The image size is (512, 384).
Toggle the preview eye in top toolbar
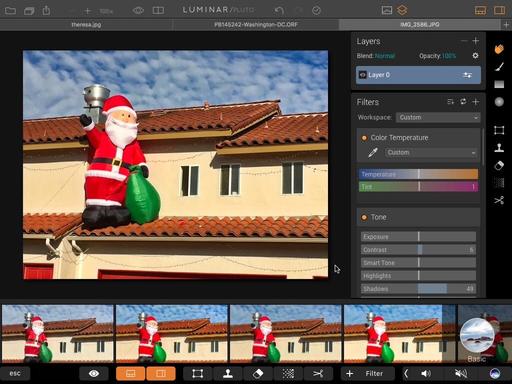tap(138, 11)
